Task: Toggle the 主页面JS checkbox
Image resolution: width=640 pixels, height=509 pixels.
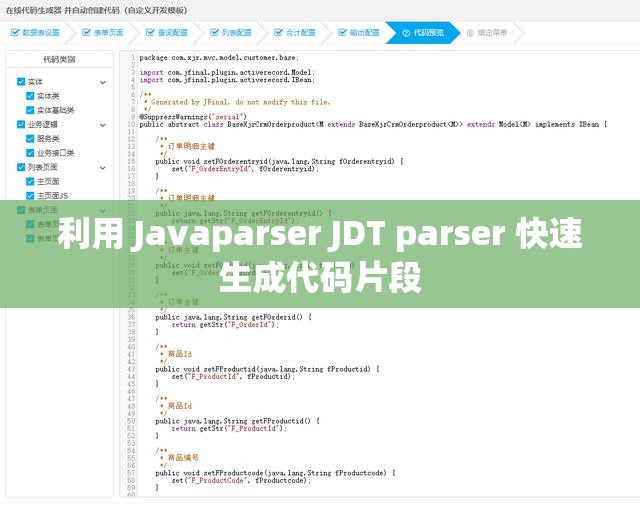Action: [30, 196]
